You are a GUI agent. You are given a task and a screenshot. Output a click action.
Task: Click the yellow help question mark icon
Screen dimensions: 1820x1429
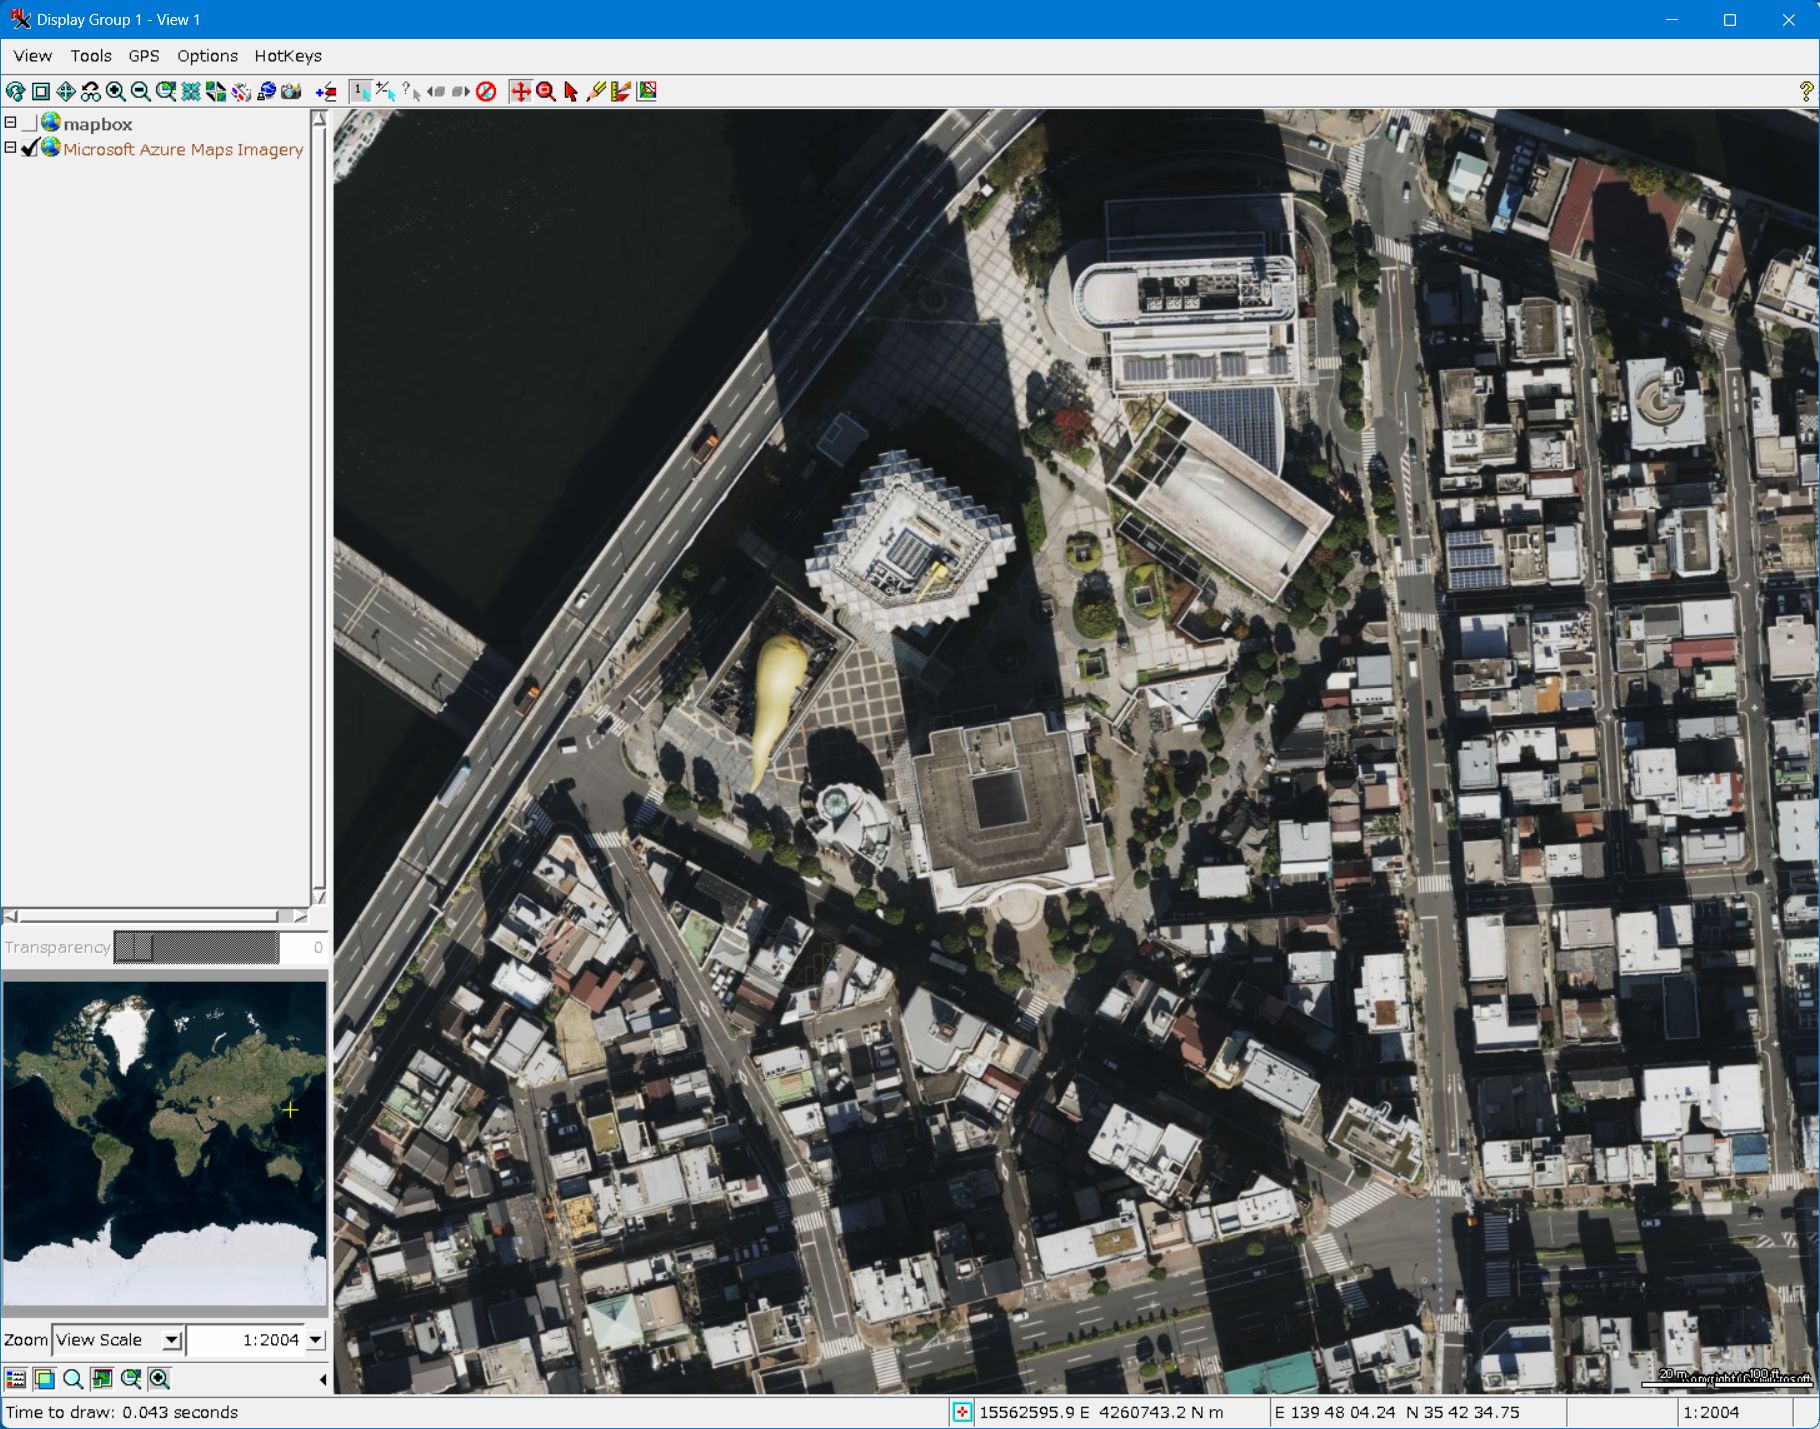click(x=1805, y=92)
